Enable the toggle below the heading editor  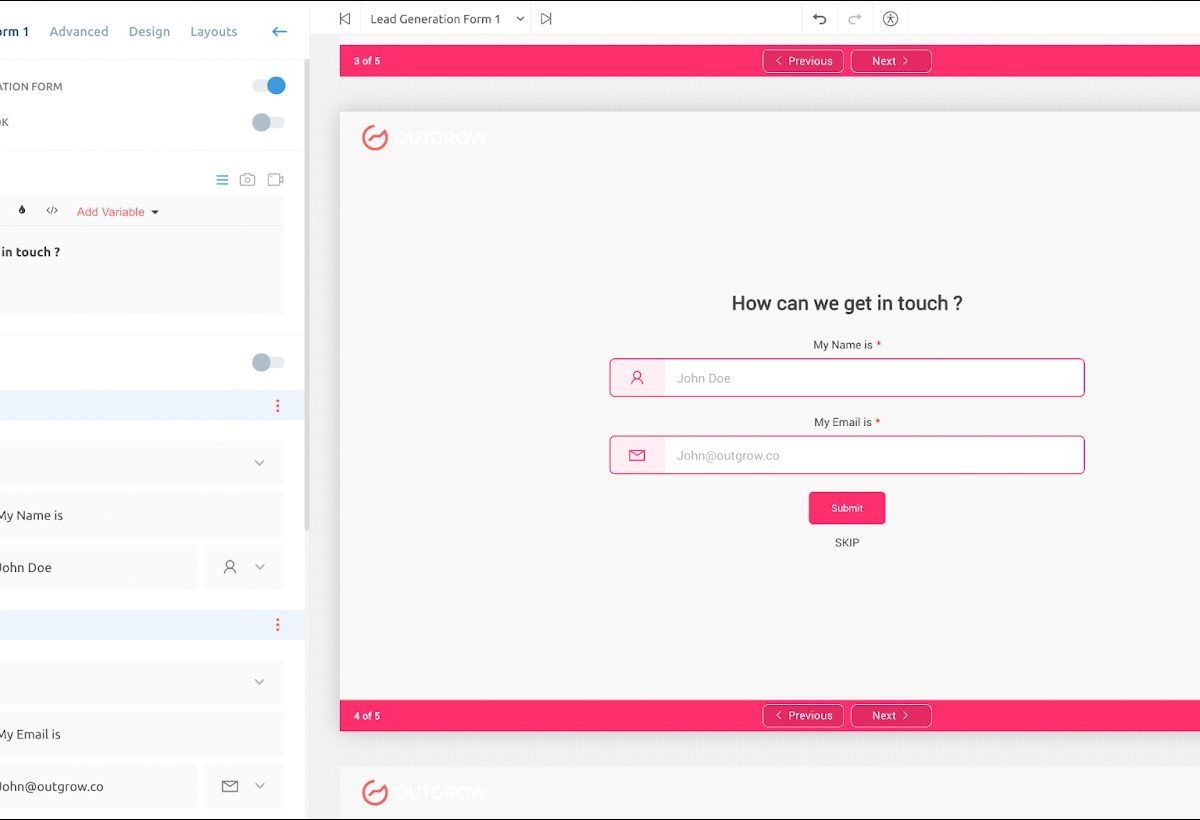pyautogui.click(x=268, y=362)
